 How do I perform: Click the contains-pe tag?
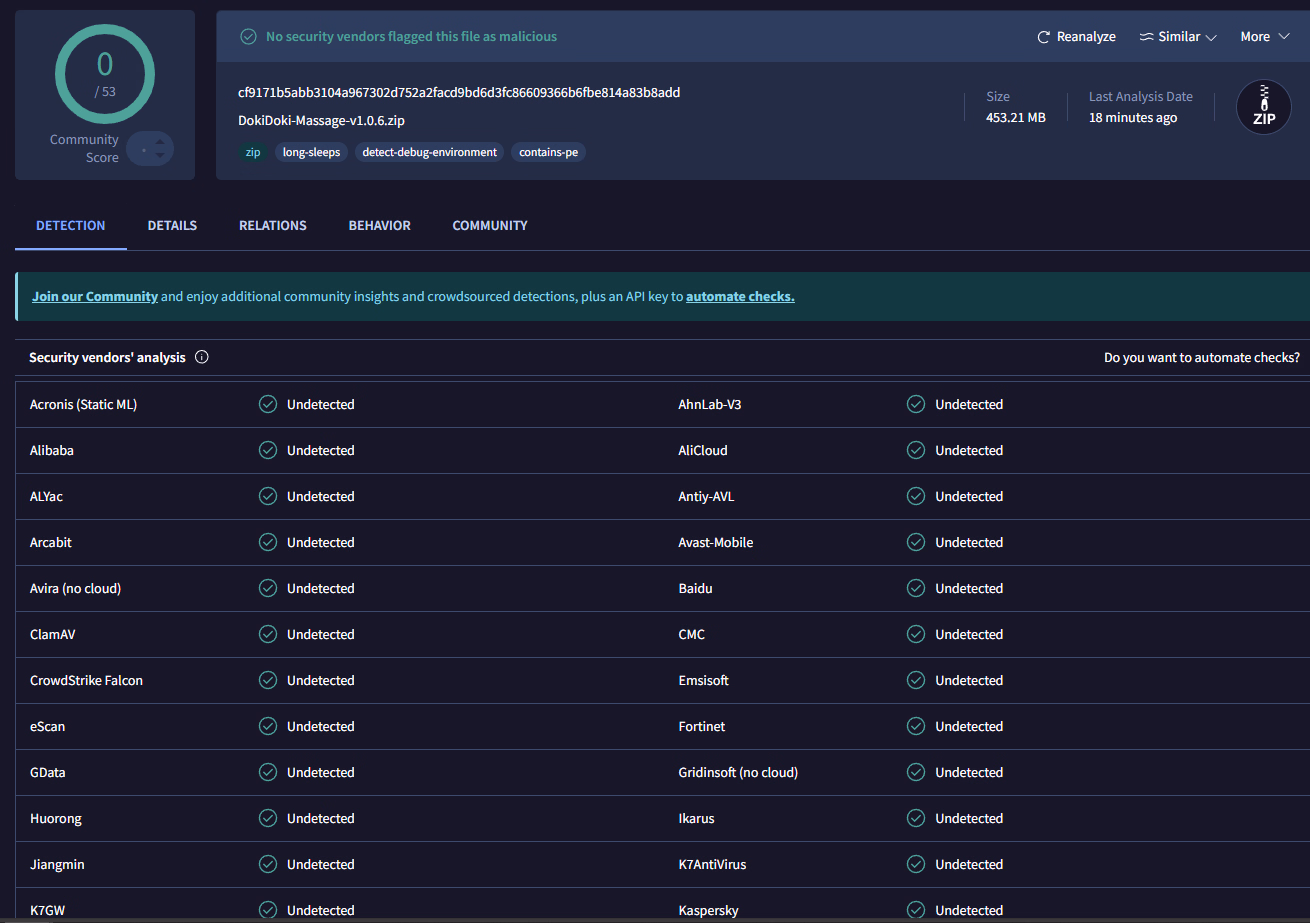[x=548, y=153]
